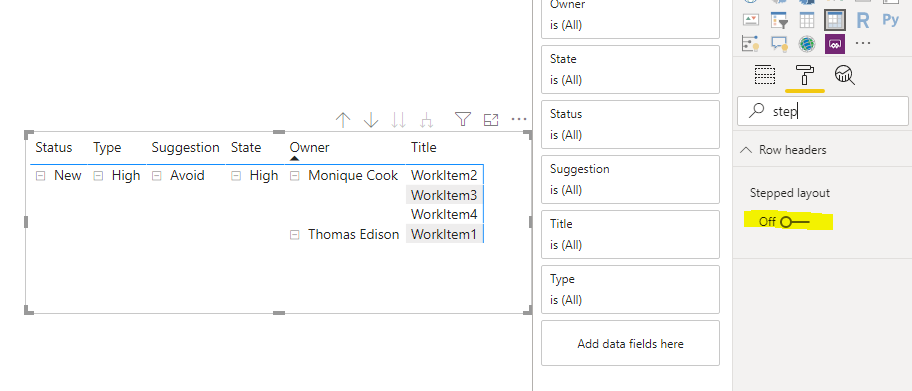Click the drill up arrow on the matrix

click(343, 120)
